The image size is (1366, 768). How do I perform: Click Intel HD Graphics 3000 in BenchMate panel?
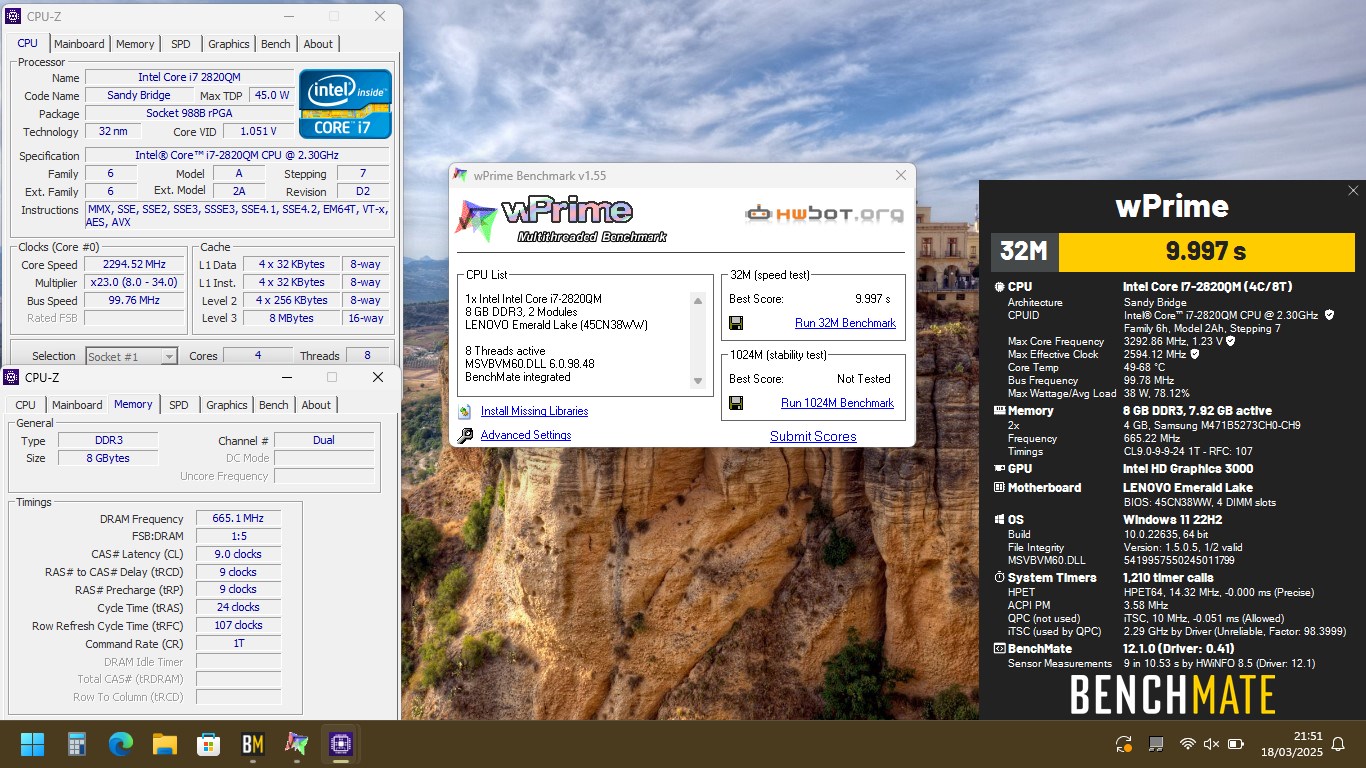1187,469
